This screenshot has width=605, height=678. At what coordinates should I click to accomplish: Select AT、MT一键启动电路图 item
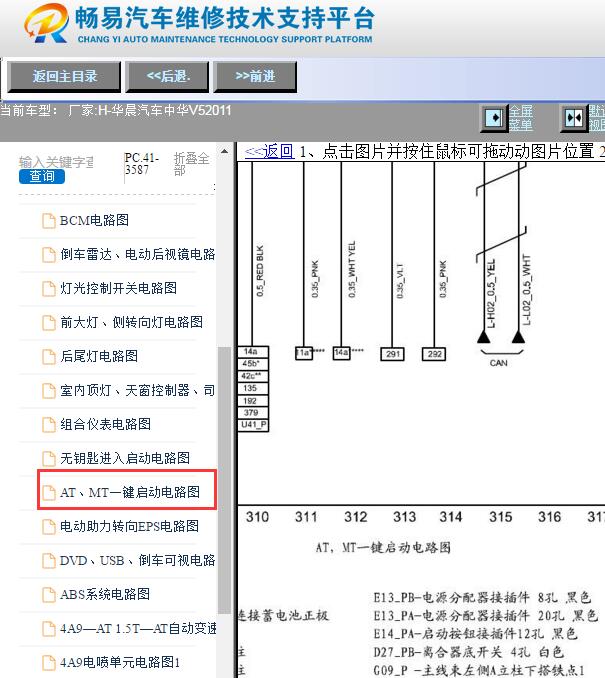130,492
